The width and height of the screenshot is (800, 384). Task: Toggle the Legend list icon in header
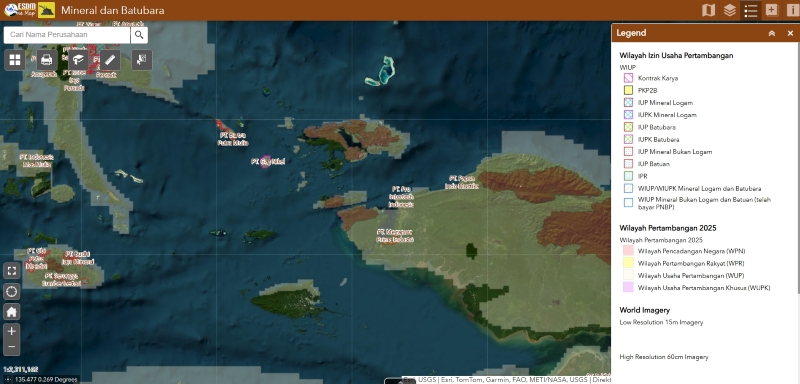pyautogui.click(x=751, y=10)
